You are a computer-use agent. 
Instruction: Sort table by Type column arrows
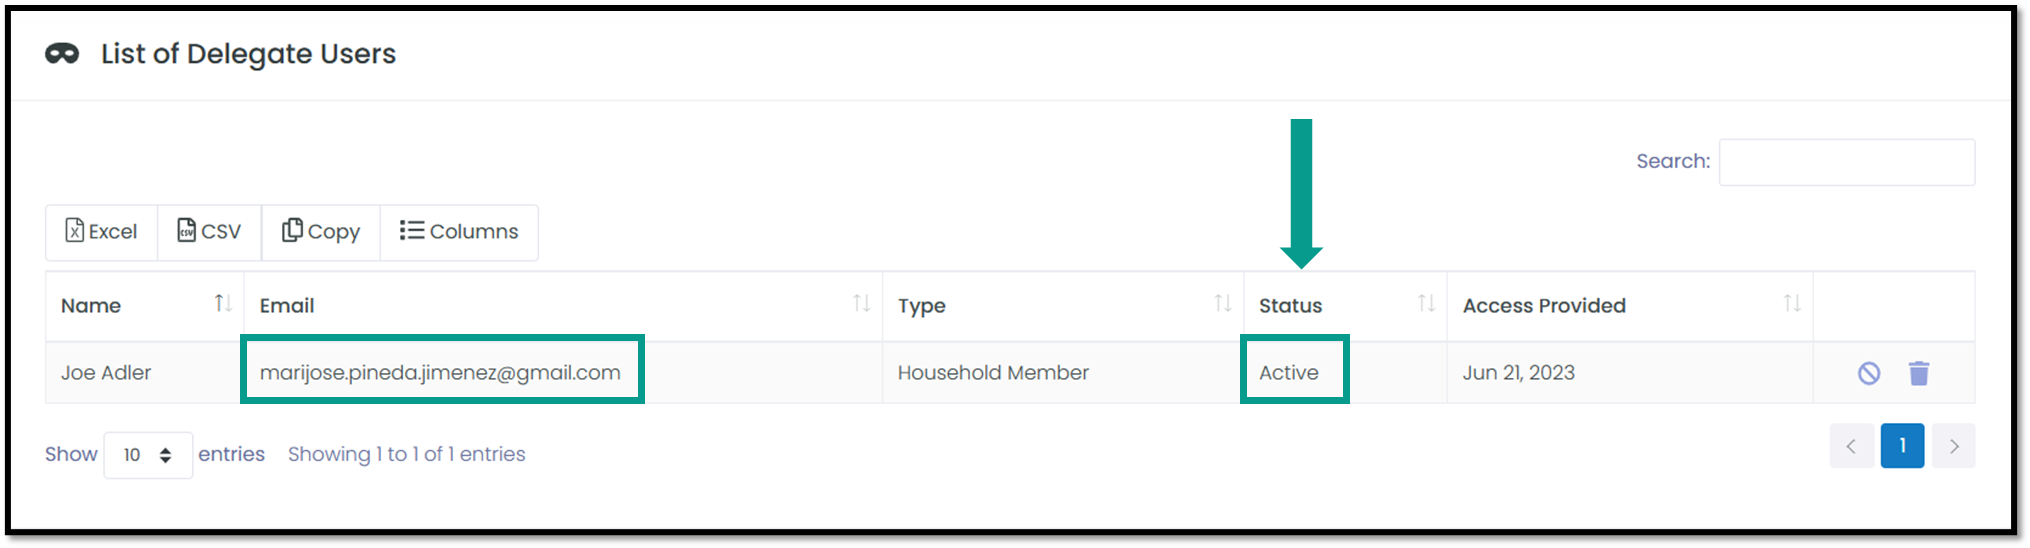pyautogui.click(x=1222, y=303)
